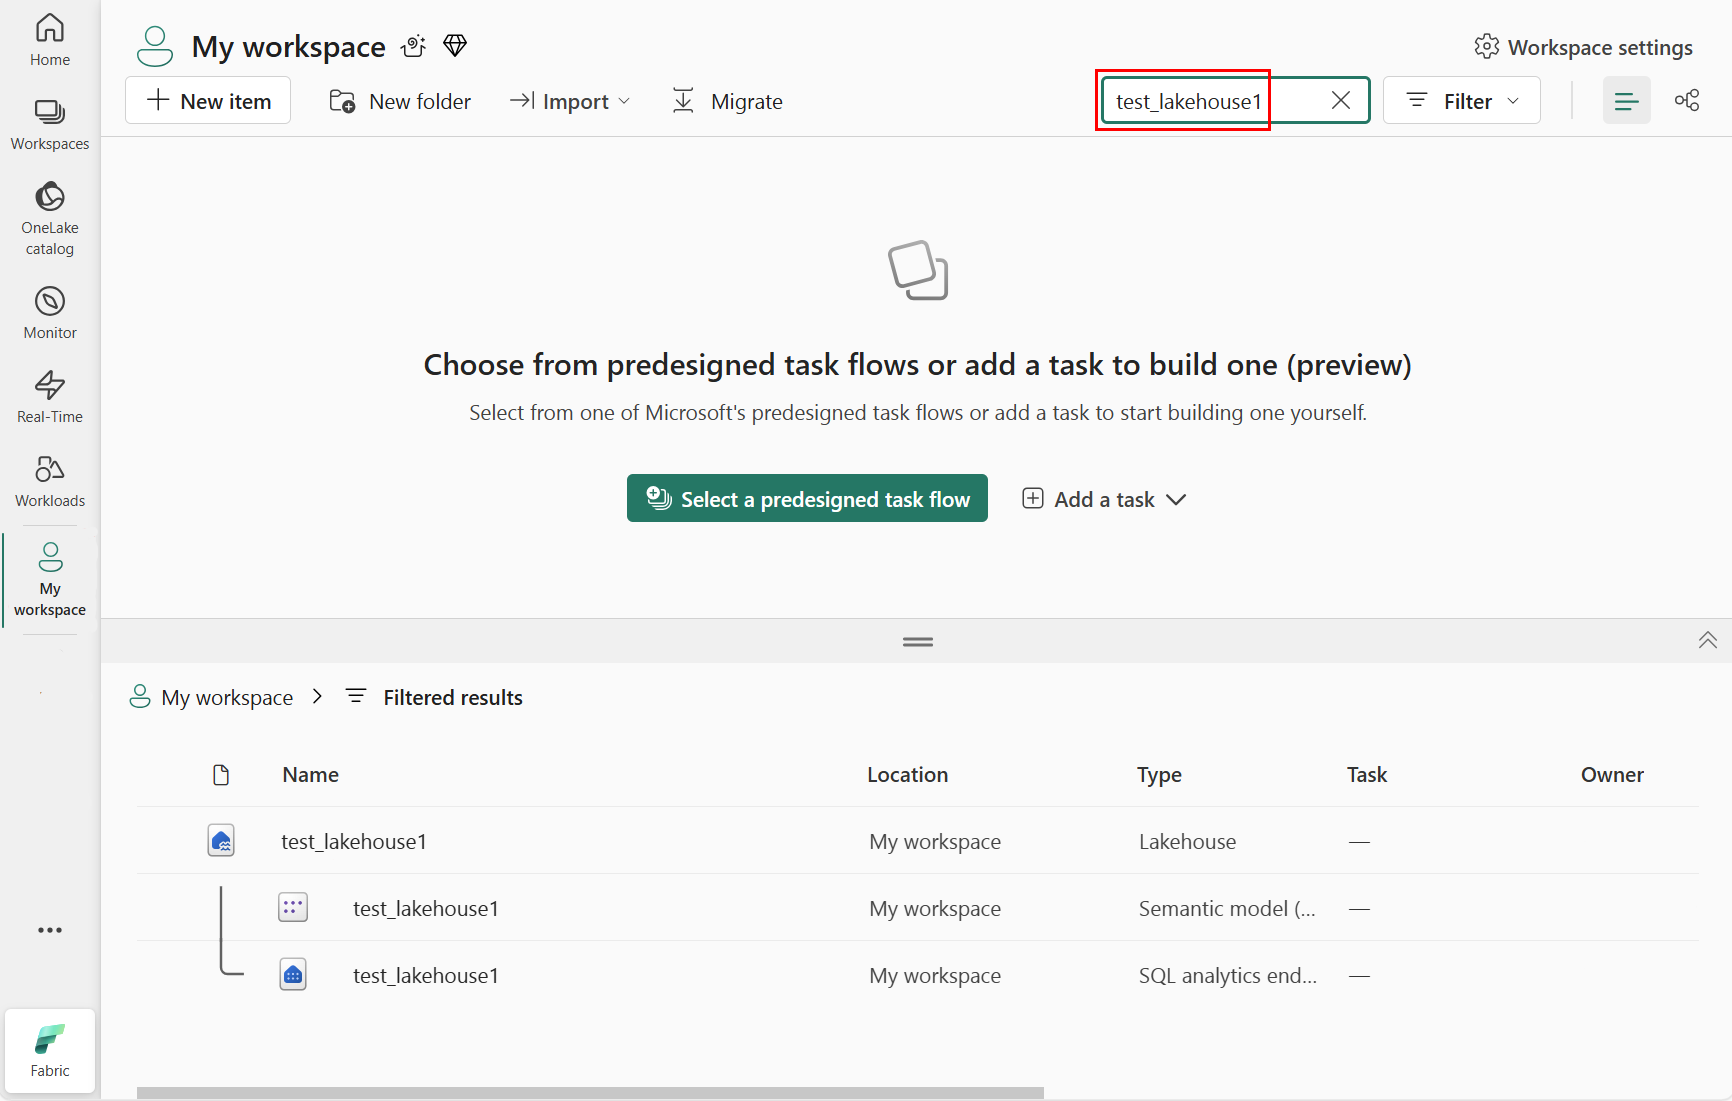The image size is (1732, 1101).
Task: Click Select a predesigned task flow
Action: 807,499
